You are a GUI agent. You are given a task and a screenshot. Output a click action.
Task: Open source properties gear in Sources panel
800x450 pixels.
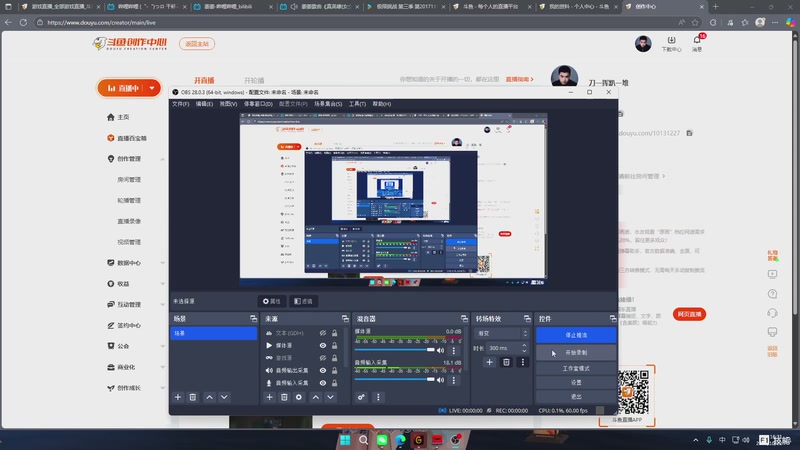[x=299, y=397]
